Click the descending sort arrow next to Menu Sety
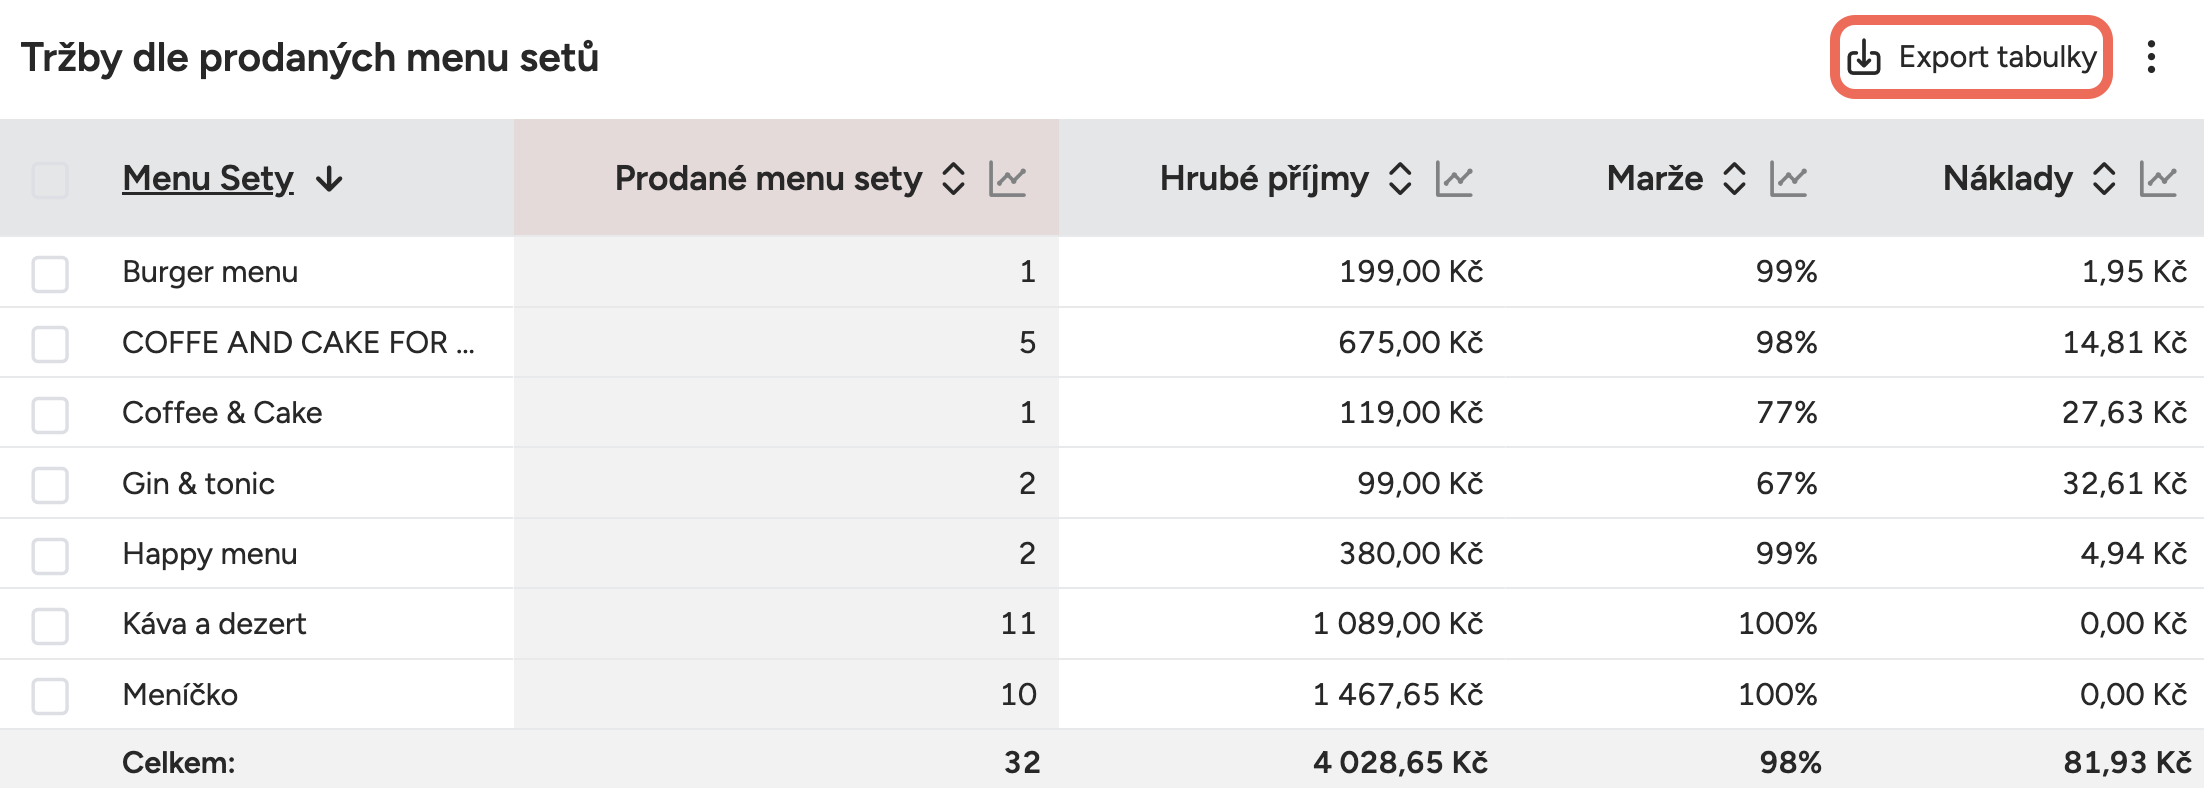Viewport: 2204px width, 788px height. [330, 180]
